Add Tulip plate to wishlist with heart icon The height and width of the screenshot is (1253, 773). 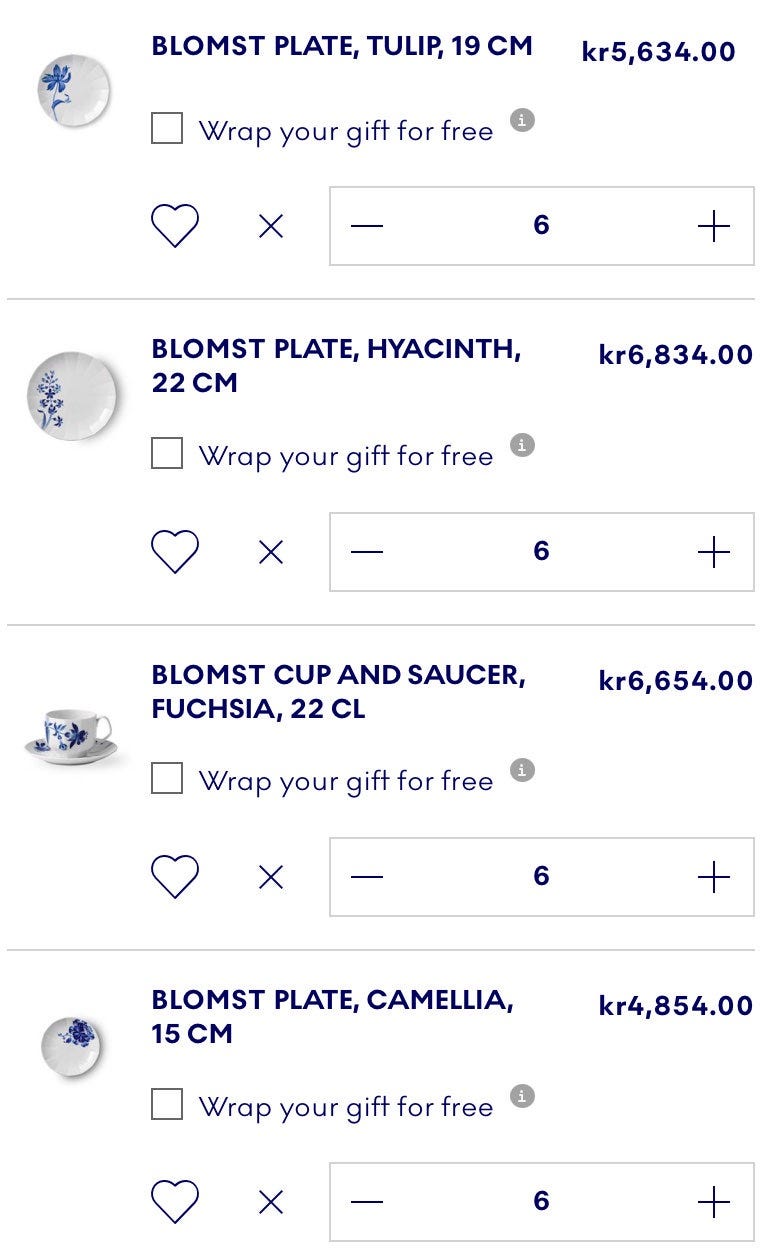pos(175,226)
